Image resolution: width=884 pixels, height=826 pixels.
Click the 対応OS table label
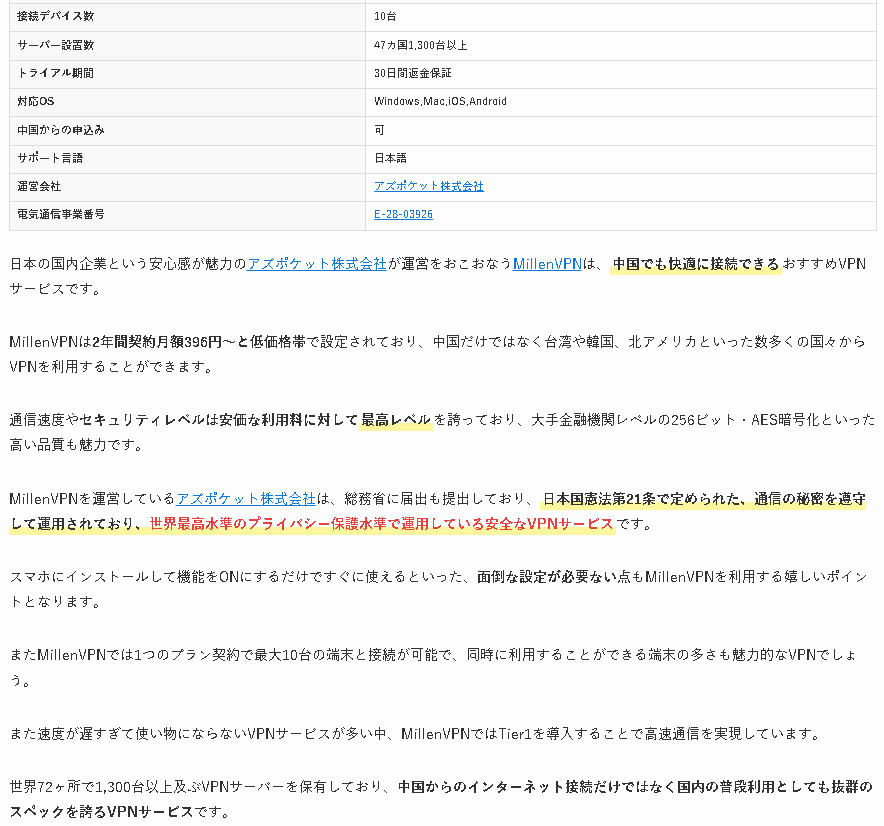36,101
